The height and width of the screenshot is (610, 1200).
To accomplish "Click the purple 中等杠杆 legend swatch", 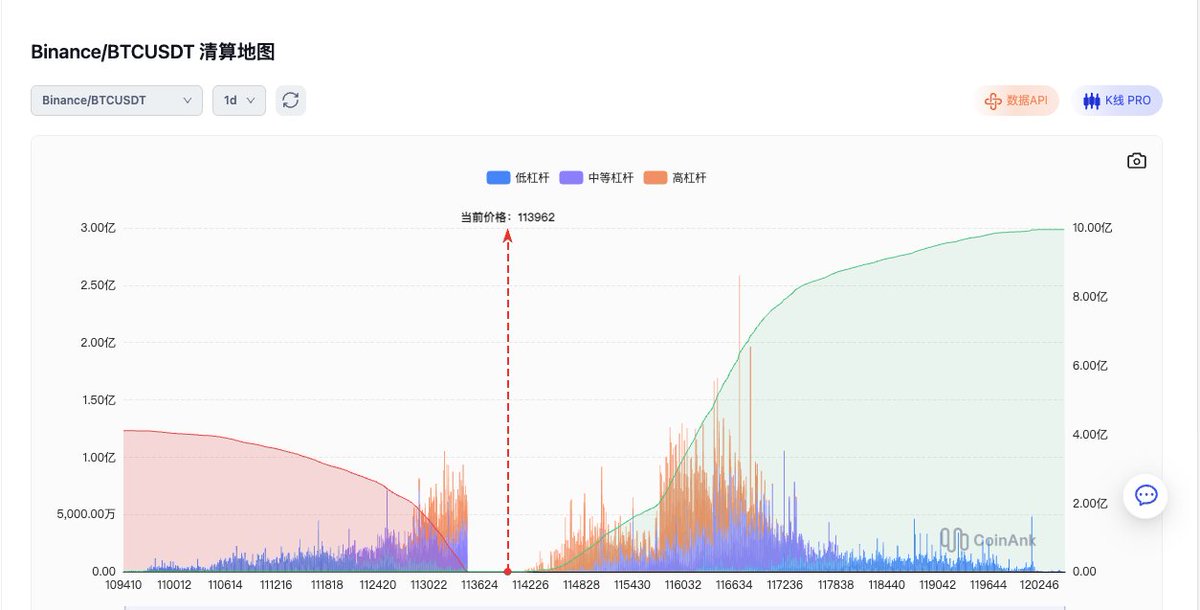I will 572,178.
